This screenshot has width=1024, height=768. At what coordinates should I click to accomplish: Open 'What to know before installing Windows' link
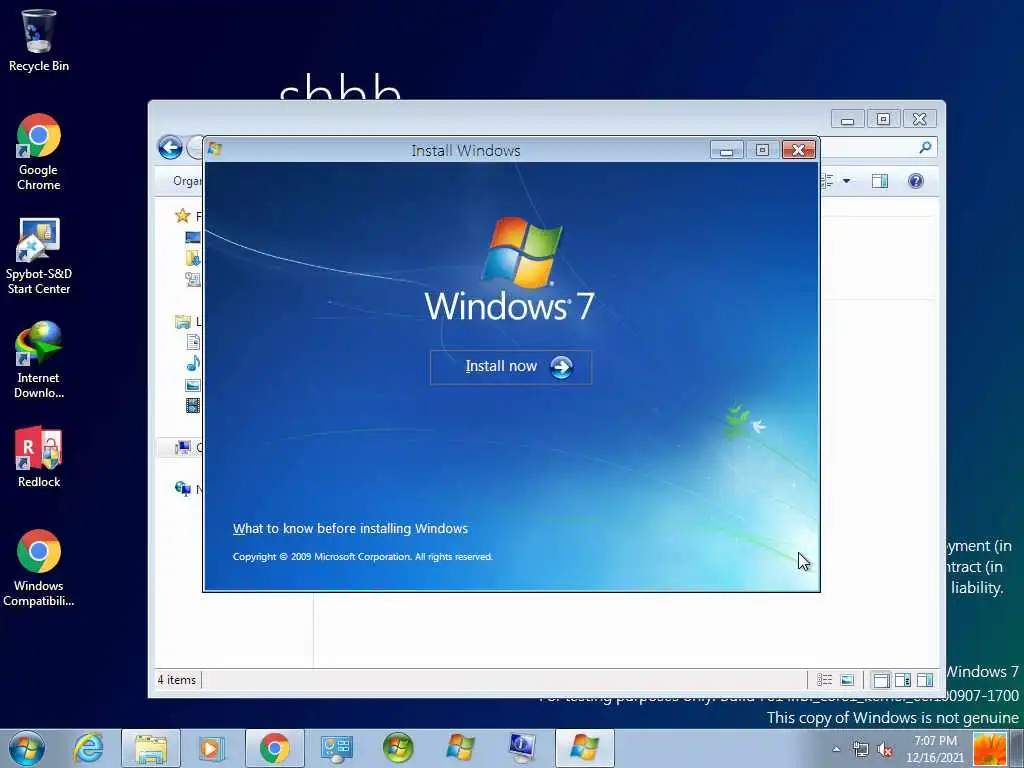pos(350,528)
